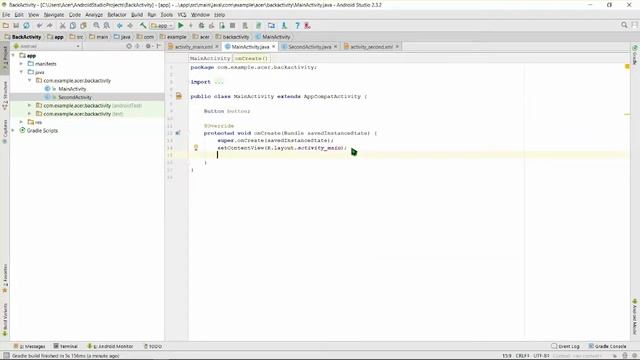This screenshot has height=360, width=640.
Task: Click the Replace toolbar icon
Action: (107, 26)
